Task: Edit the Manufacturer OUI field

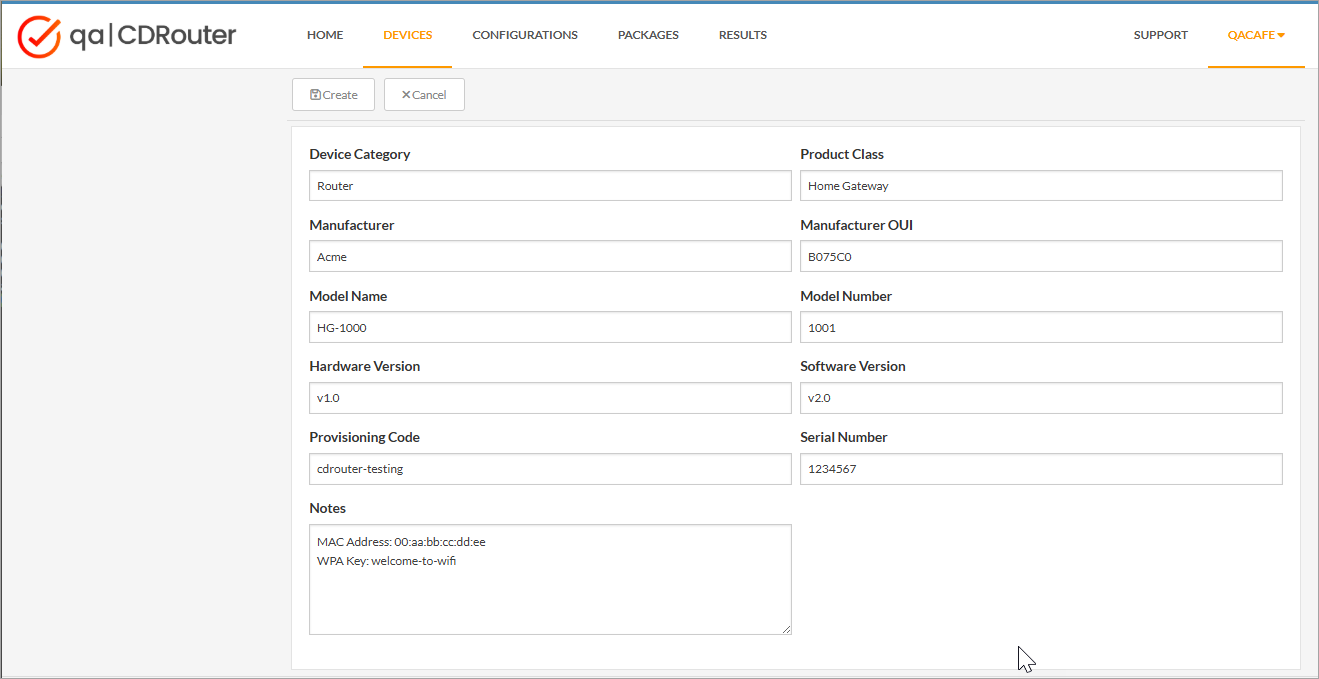Action: click(1041, 256)
